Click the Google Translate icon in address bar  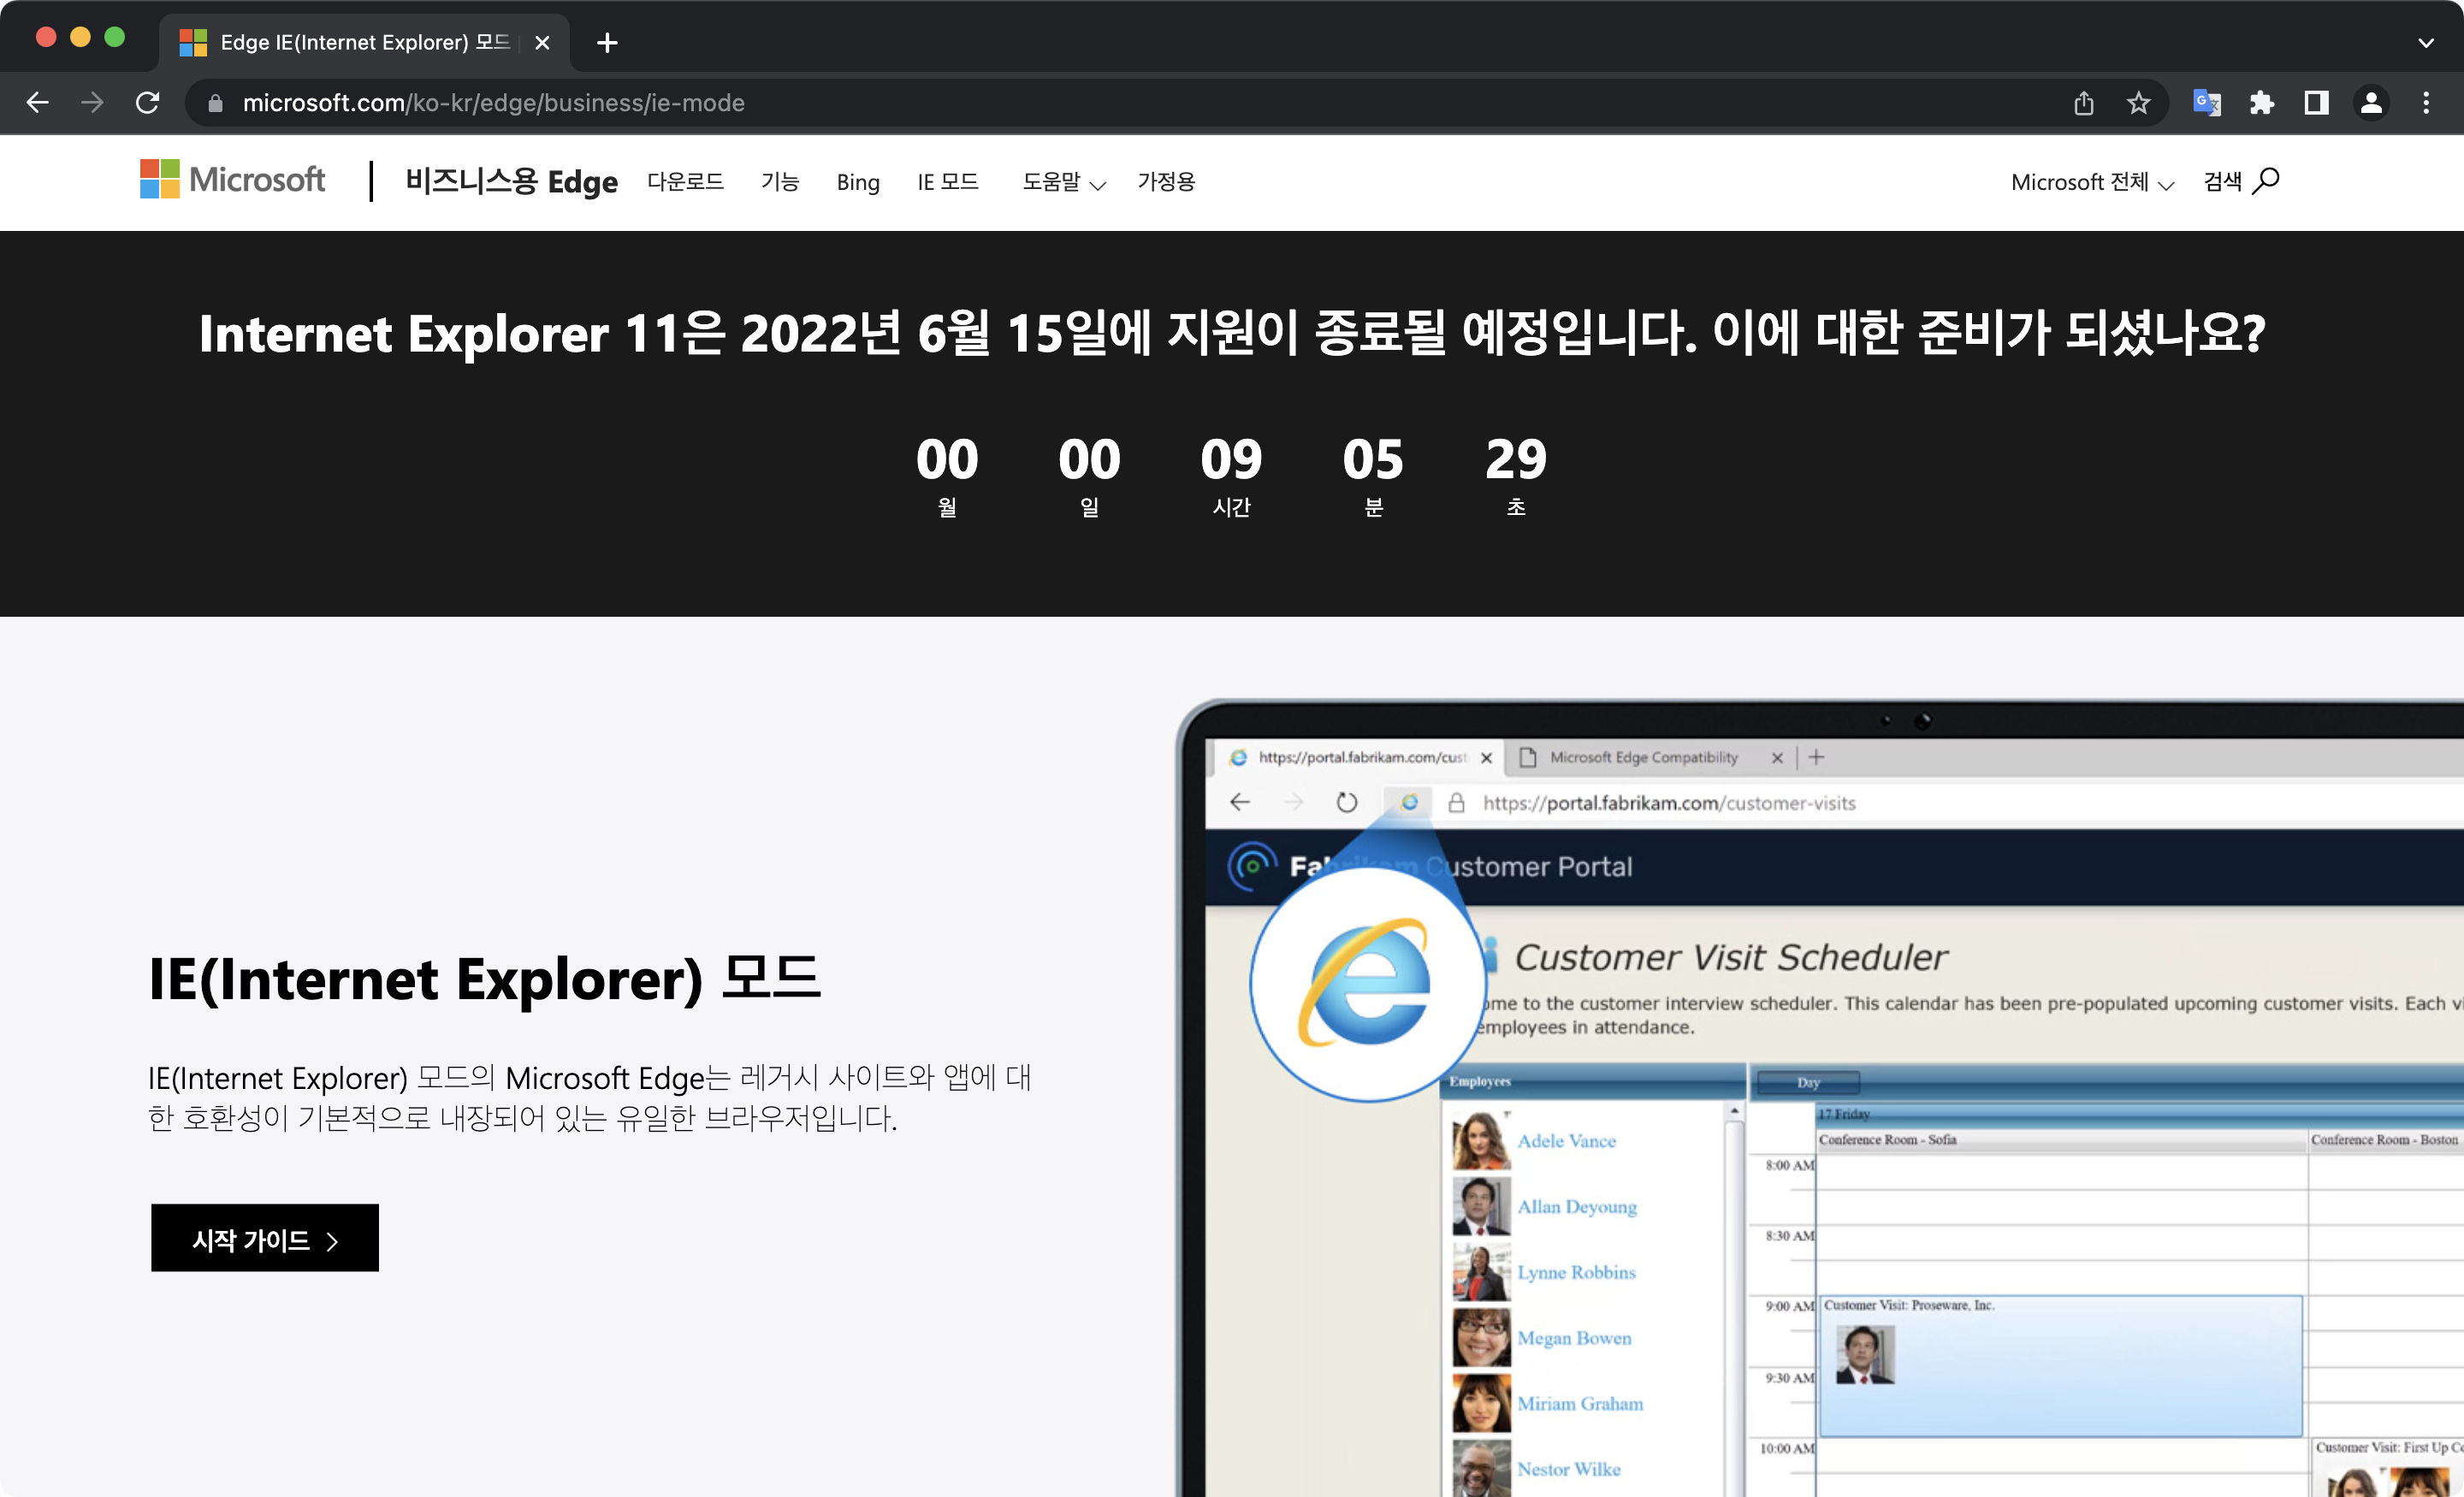click(x=2207, y=102)
